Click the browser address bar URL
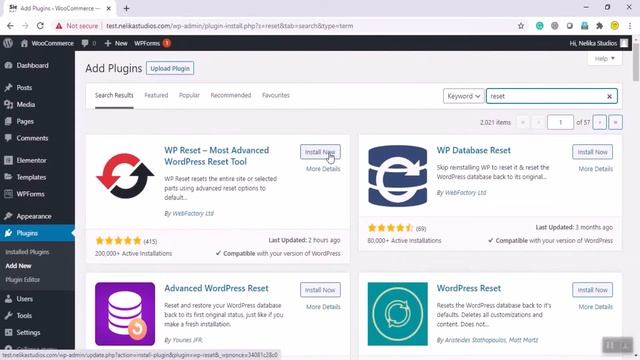Image resolution: width=640 pixels, height=360 pixels. 229,26
